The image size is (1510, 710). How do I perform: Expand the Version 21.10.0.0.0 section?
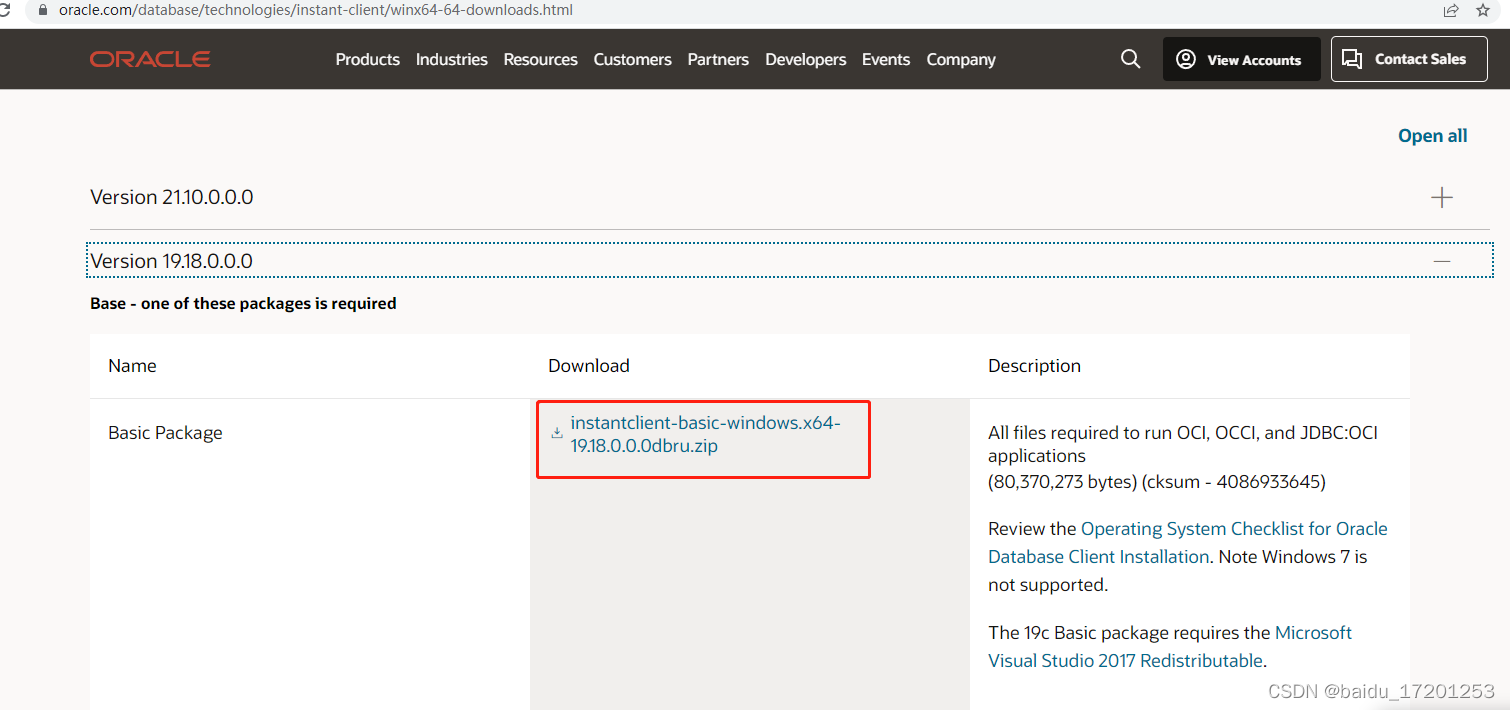[x=1442, y=197]
